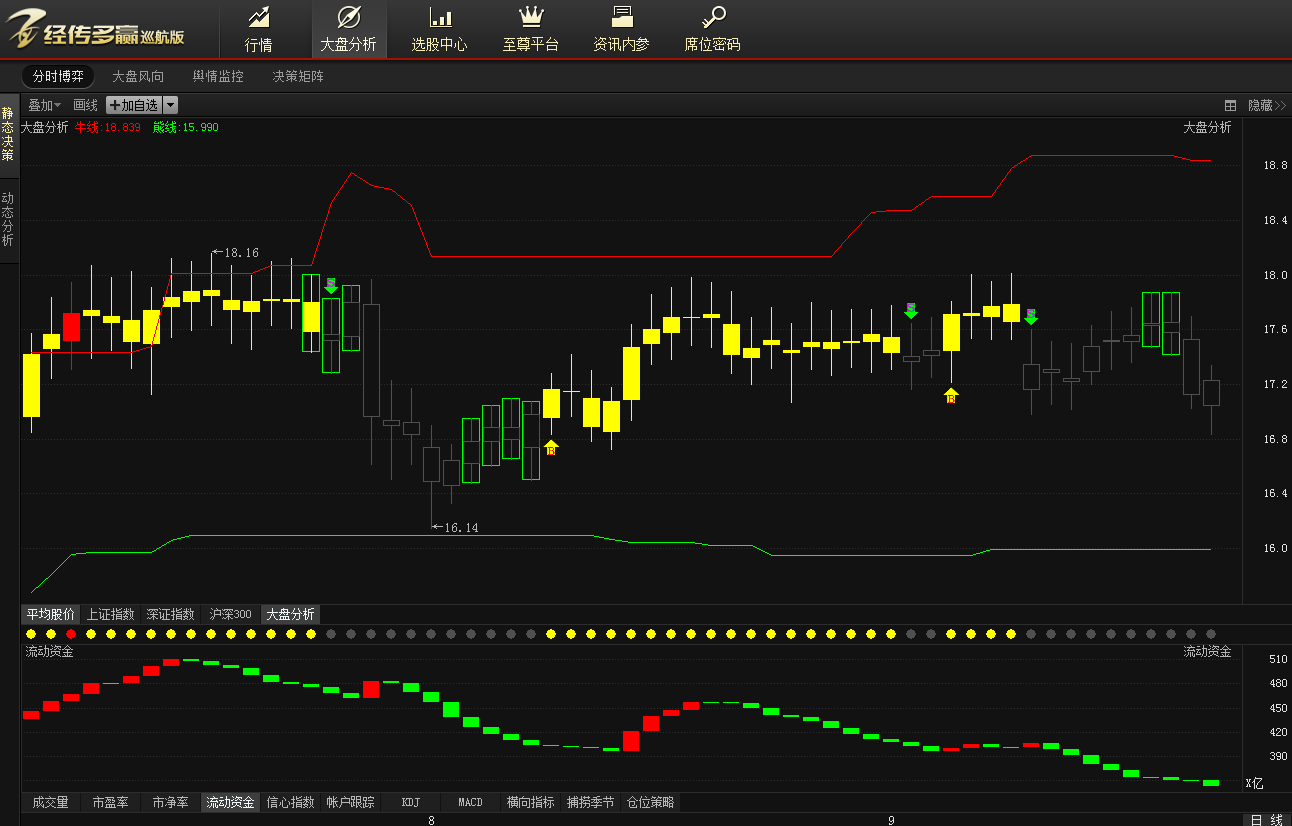Click the 画线 draw line button
Image resolution: width=1292 pixels, height=826 pixels.
coord(85,105)
